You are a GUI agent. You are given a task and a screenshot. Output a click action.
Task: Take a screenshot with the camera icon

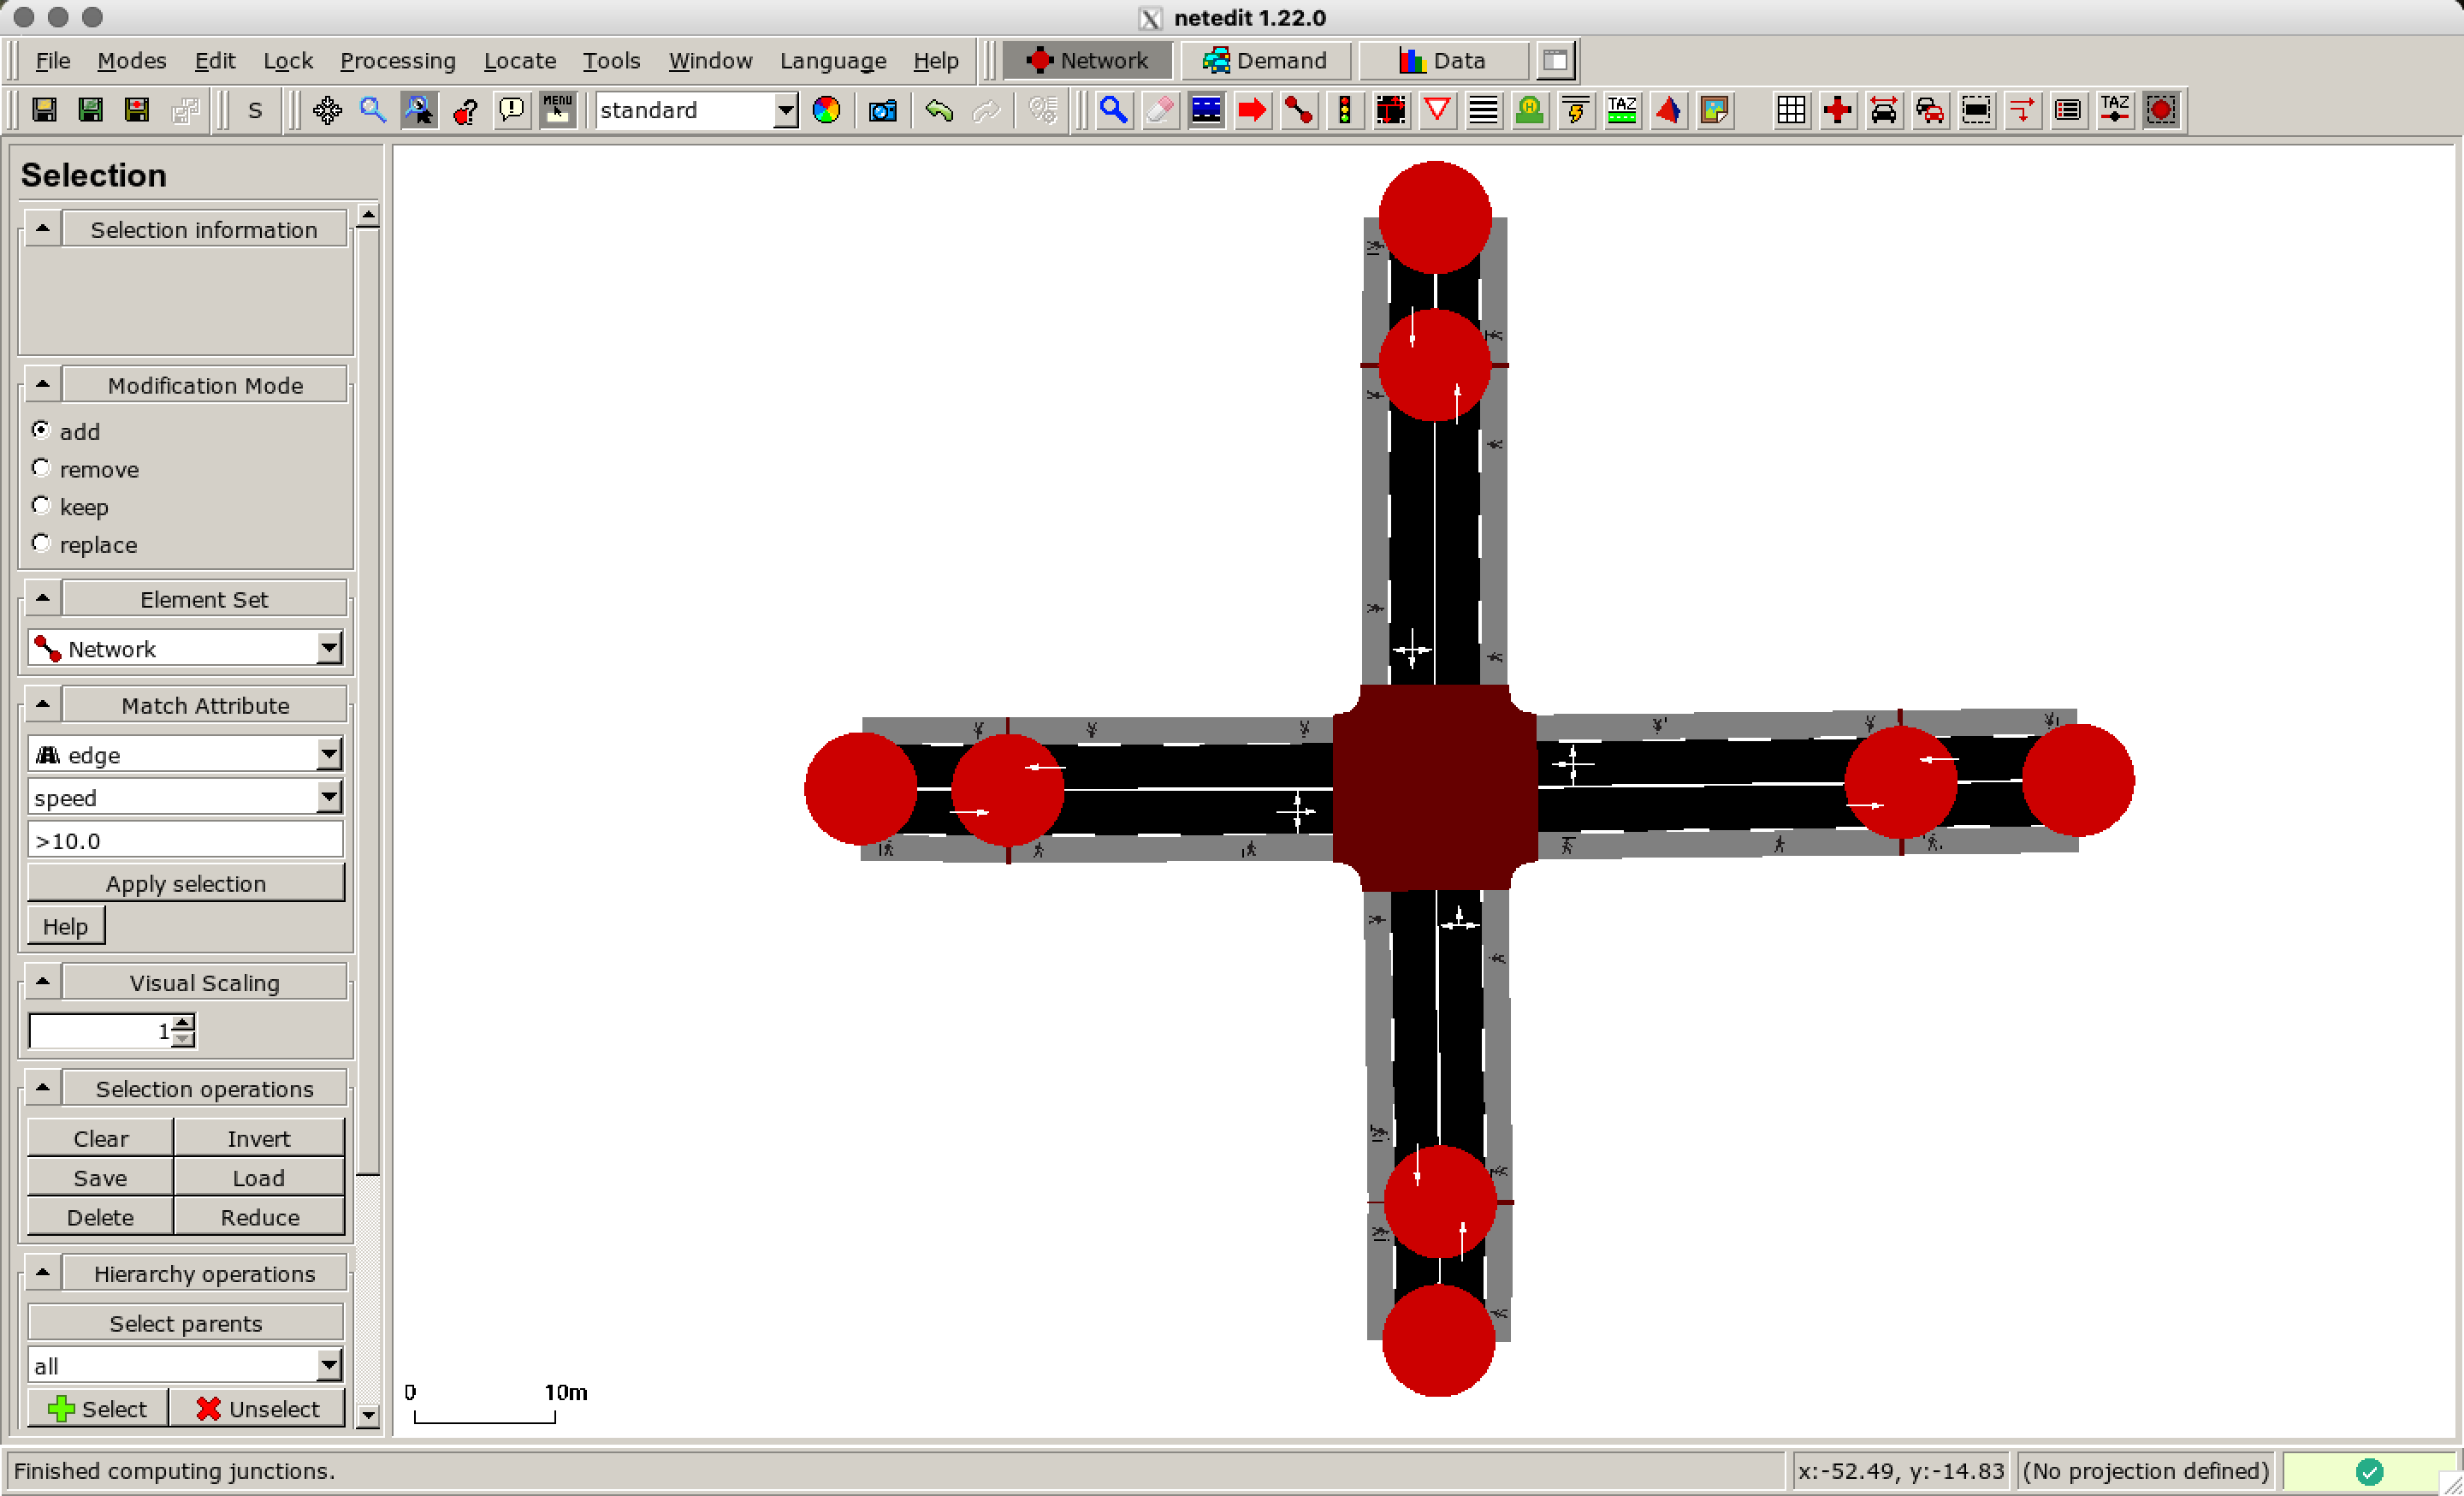click(x=882, y=110)
